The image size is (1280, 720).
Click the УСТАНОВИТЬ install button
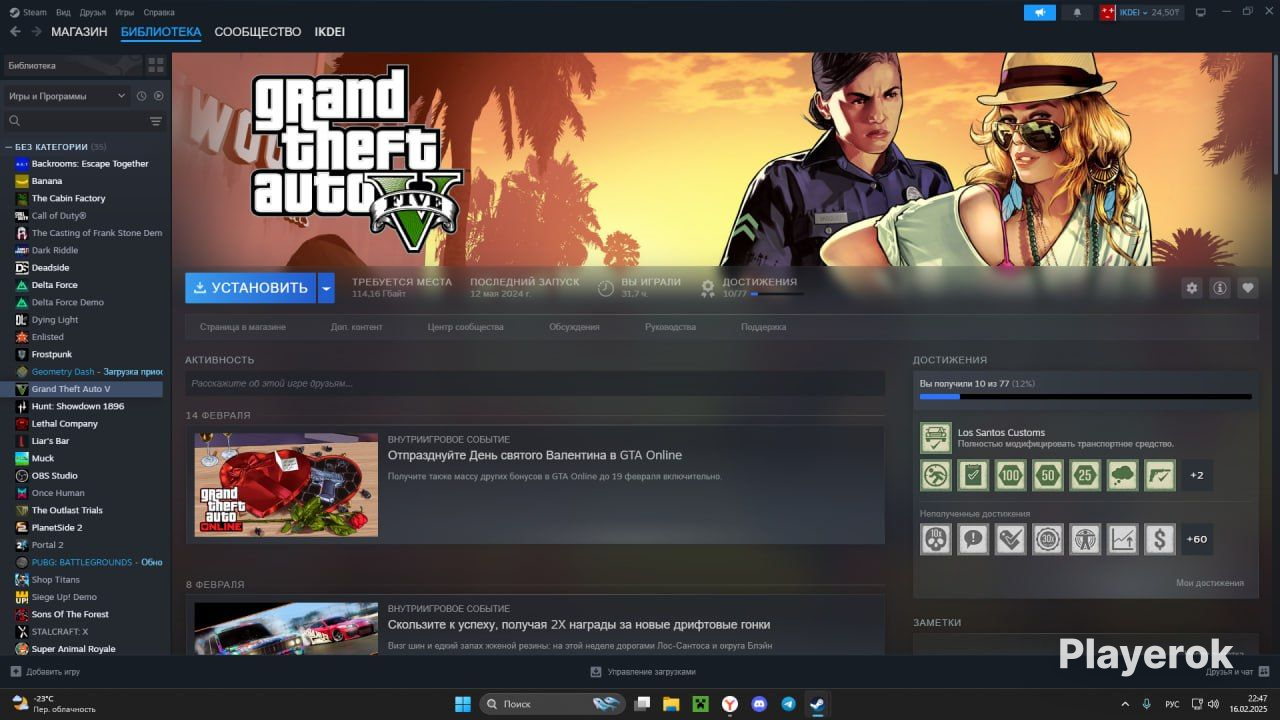coord(250,288)
